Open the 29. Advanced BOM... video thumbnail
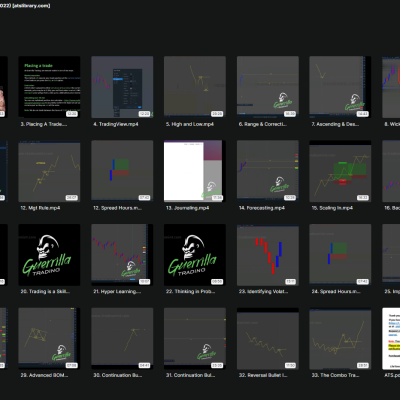 point(49,339)
